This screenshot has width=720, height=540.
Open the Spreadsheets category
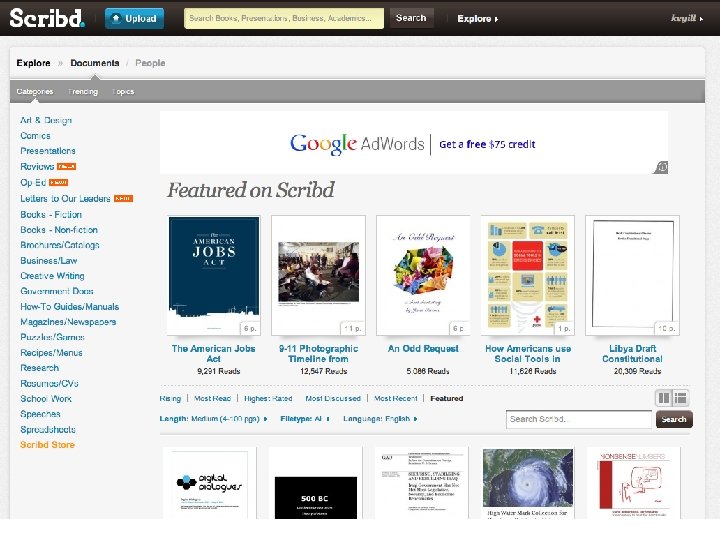(48, 429)
